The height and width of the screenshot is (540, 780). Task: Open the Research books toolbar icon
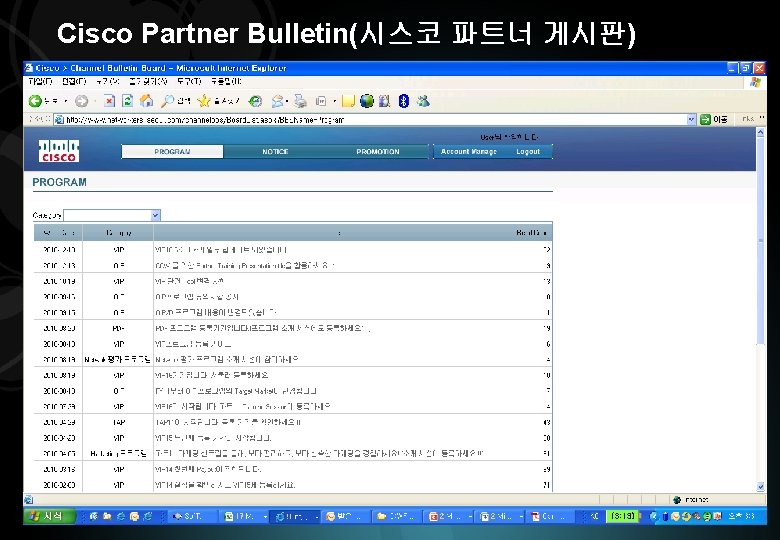point(385,101)
